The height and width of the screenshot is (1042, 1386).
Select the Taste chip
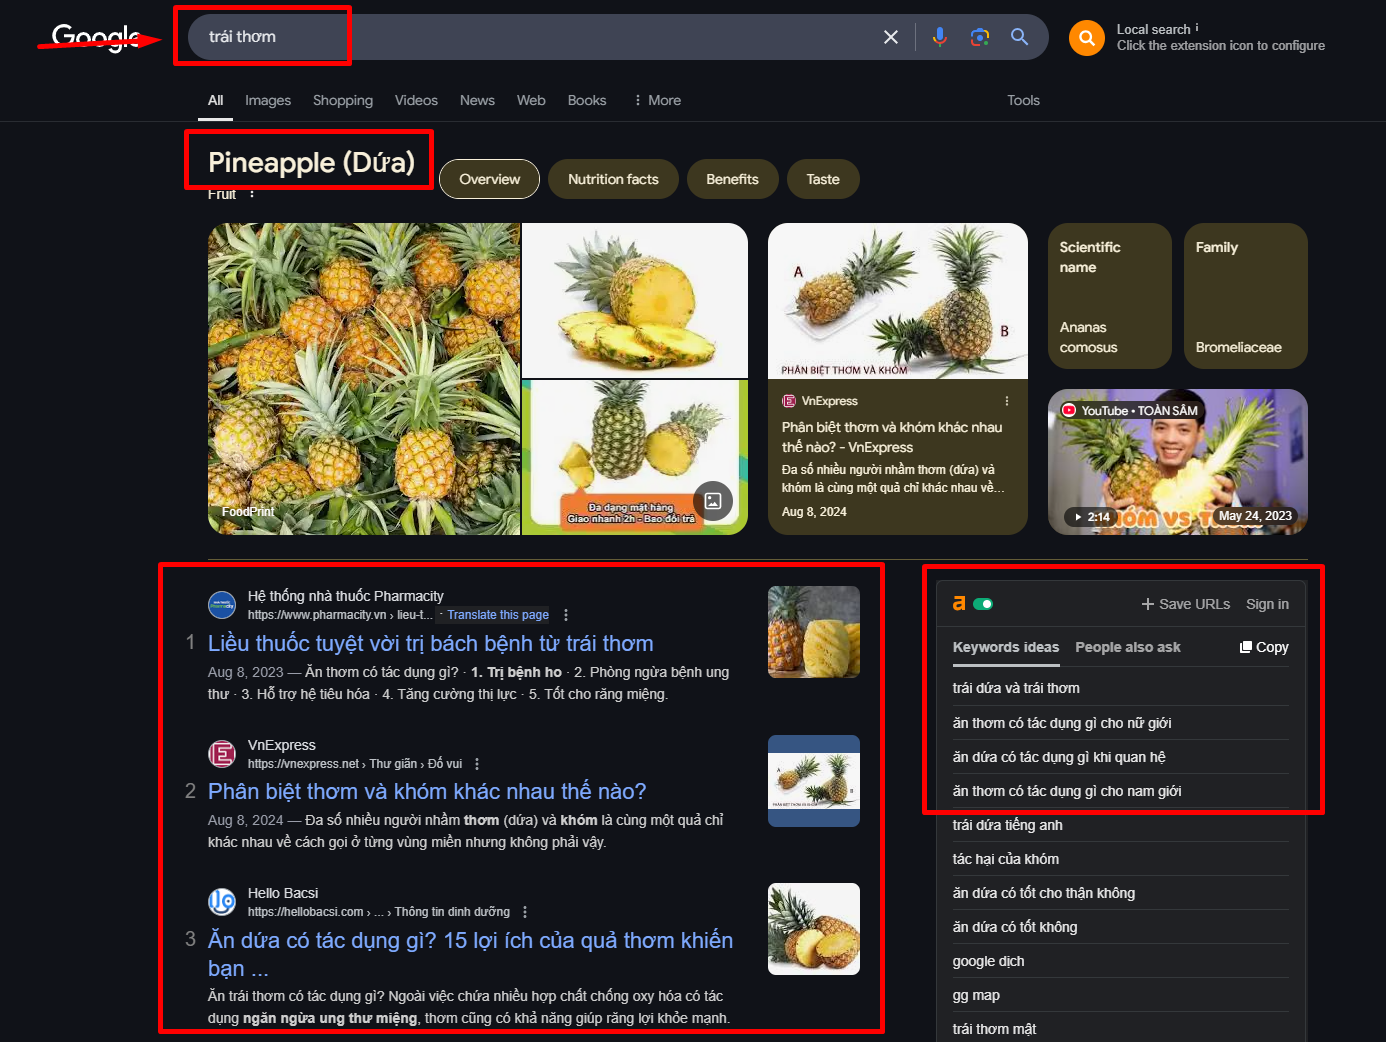(x=823, y=179)
